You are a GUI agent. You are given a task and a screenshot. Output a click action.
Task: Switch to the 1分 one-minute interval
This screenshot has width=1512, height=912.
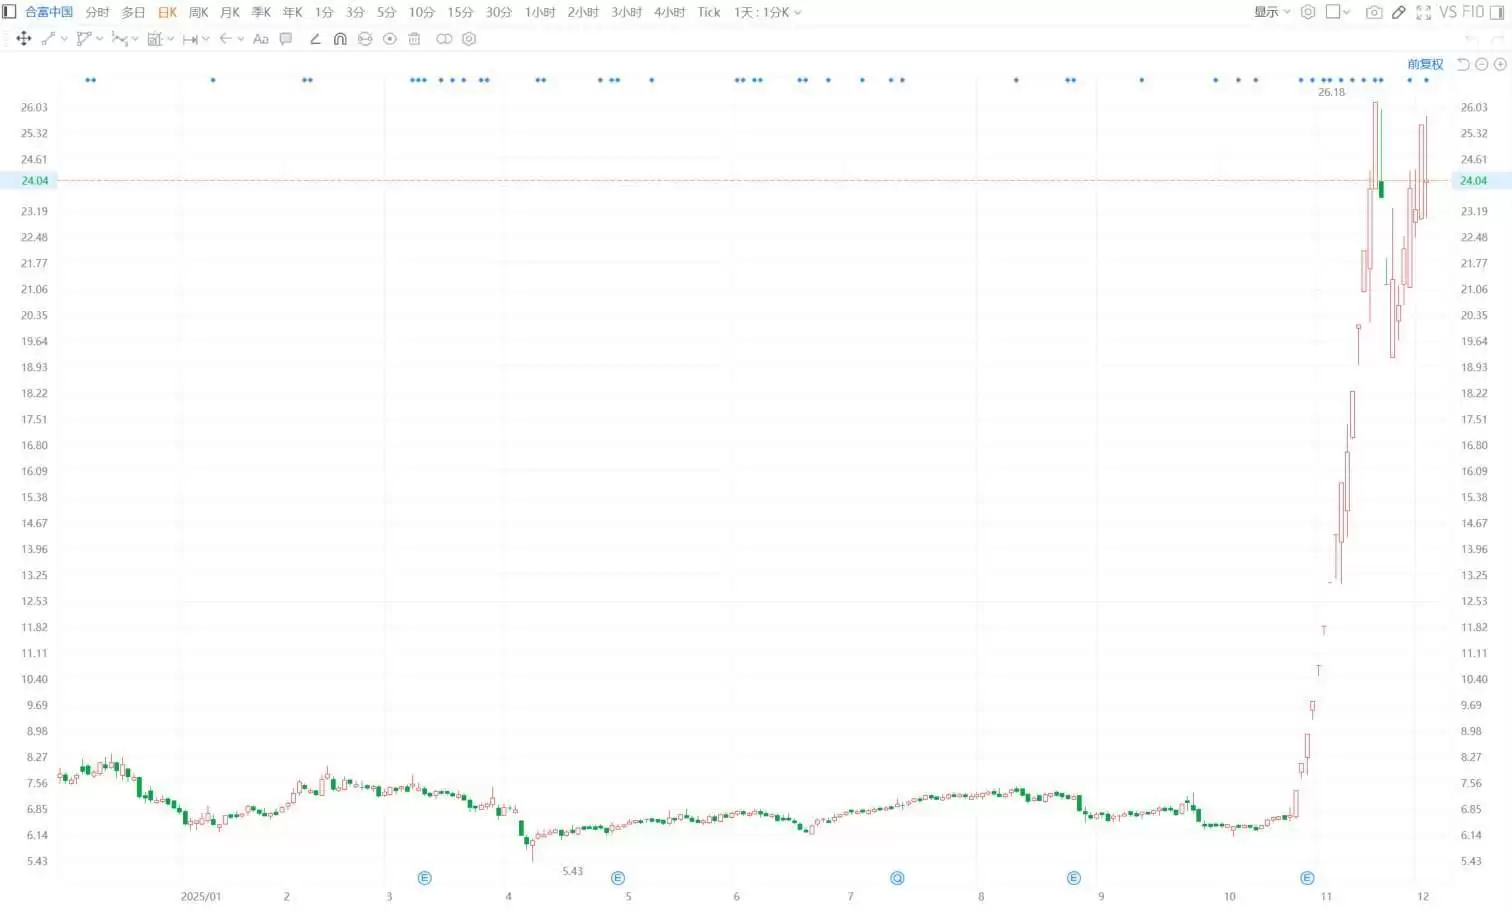(x=324, y=12)
